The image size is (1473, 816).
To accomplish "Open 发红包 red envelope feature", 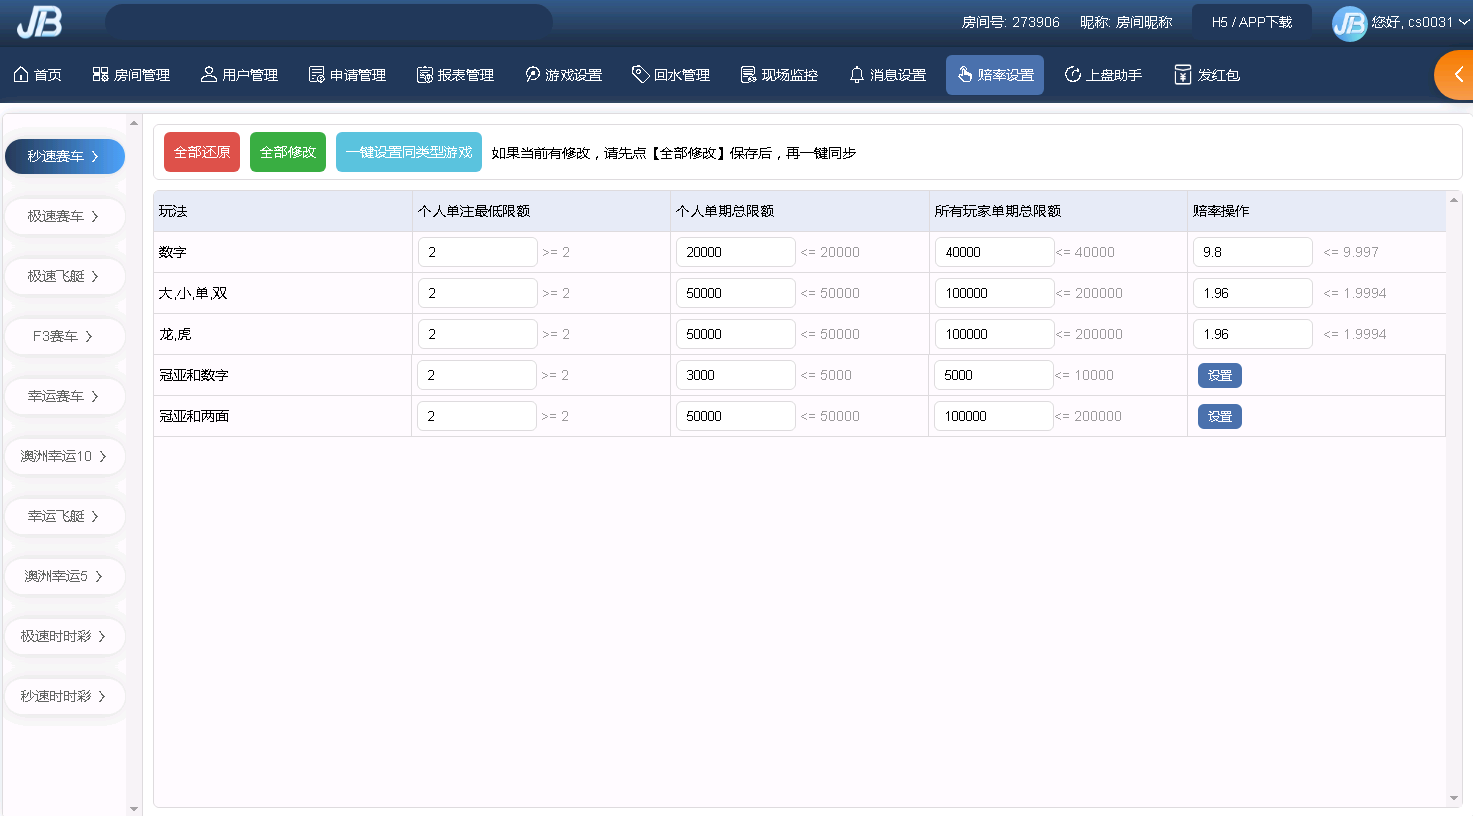I will coord(1207,75).
